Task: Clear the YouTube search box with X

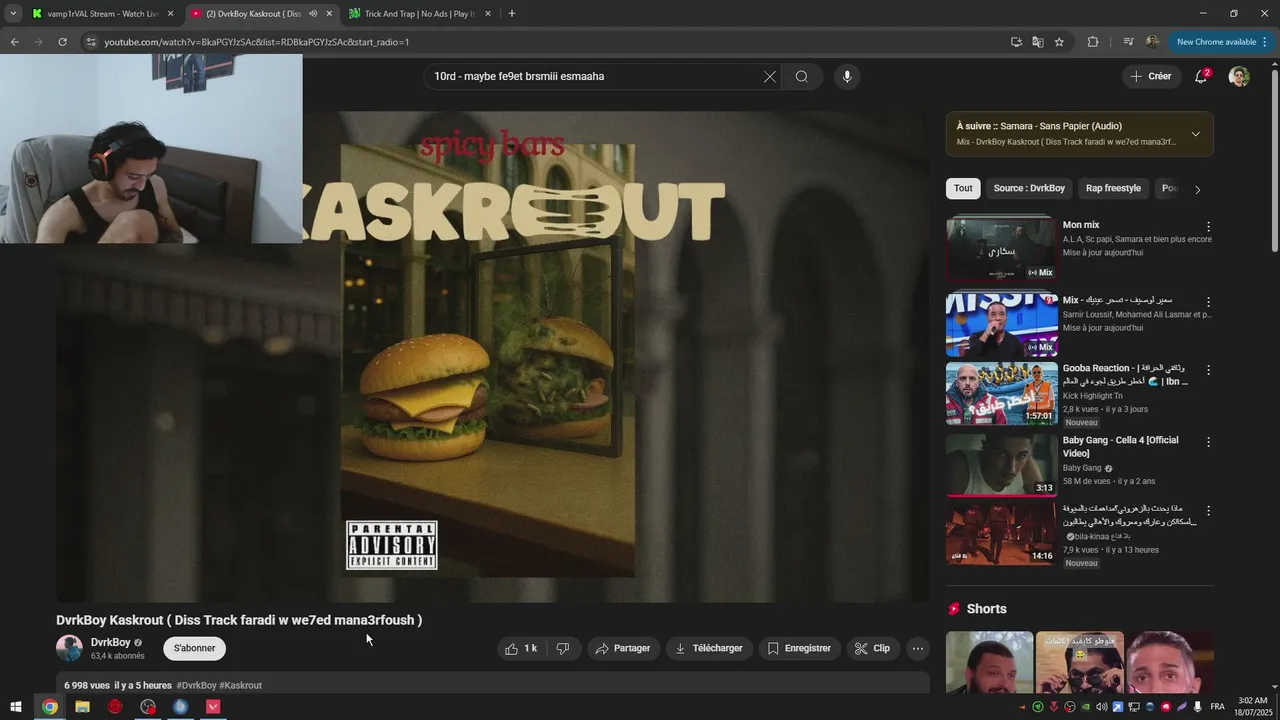Action: [x=770, y=76]
